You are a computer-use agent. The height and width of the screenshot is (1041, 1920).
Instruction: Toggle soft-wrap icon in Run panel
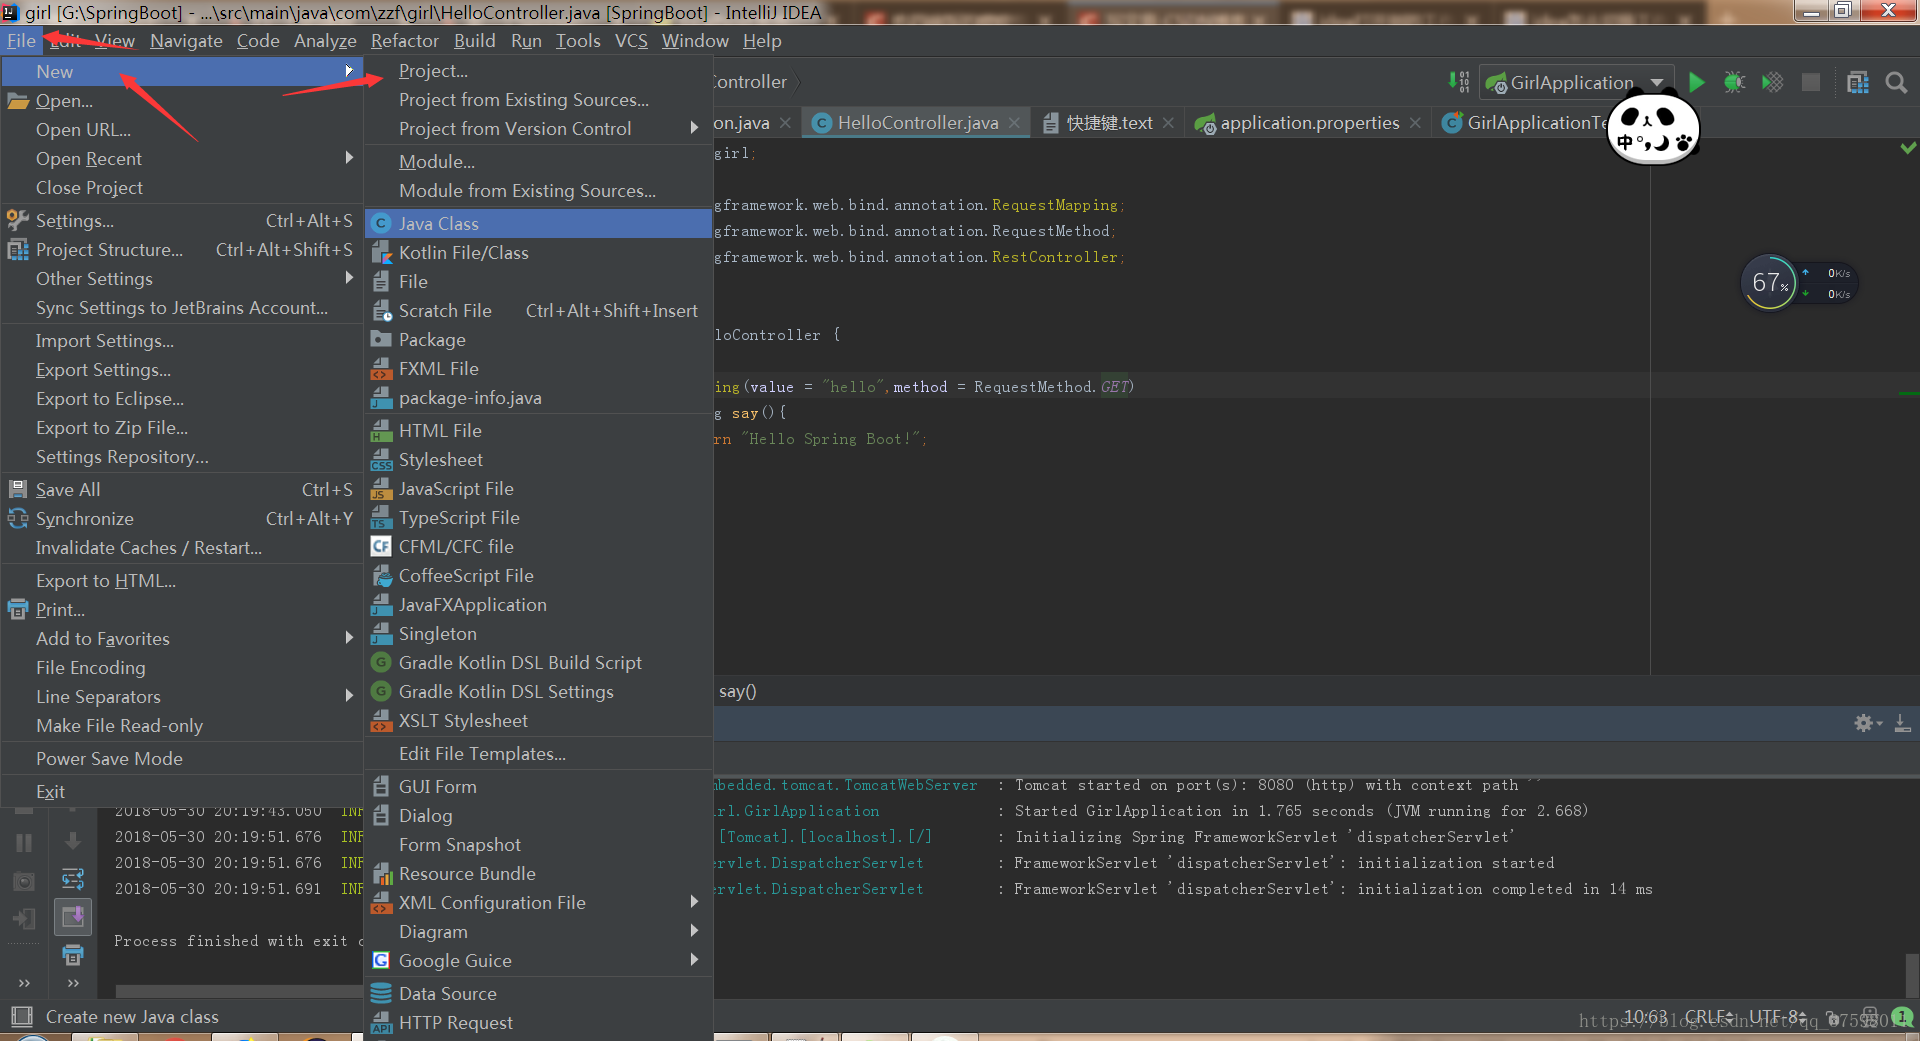pos(73,879)
